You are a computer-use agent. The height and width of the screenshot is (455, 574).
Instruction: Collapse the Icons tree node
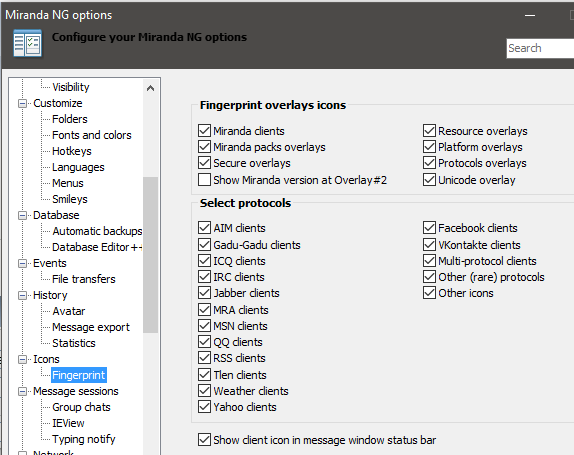click(x=22, y=359)
